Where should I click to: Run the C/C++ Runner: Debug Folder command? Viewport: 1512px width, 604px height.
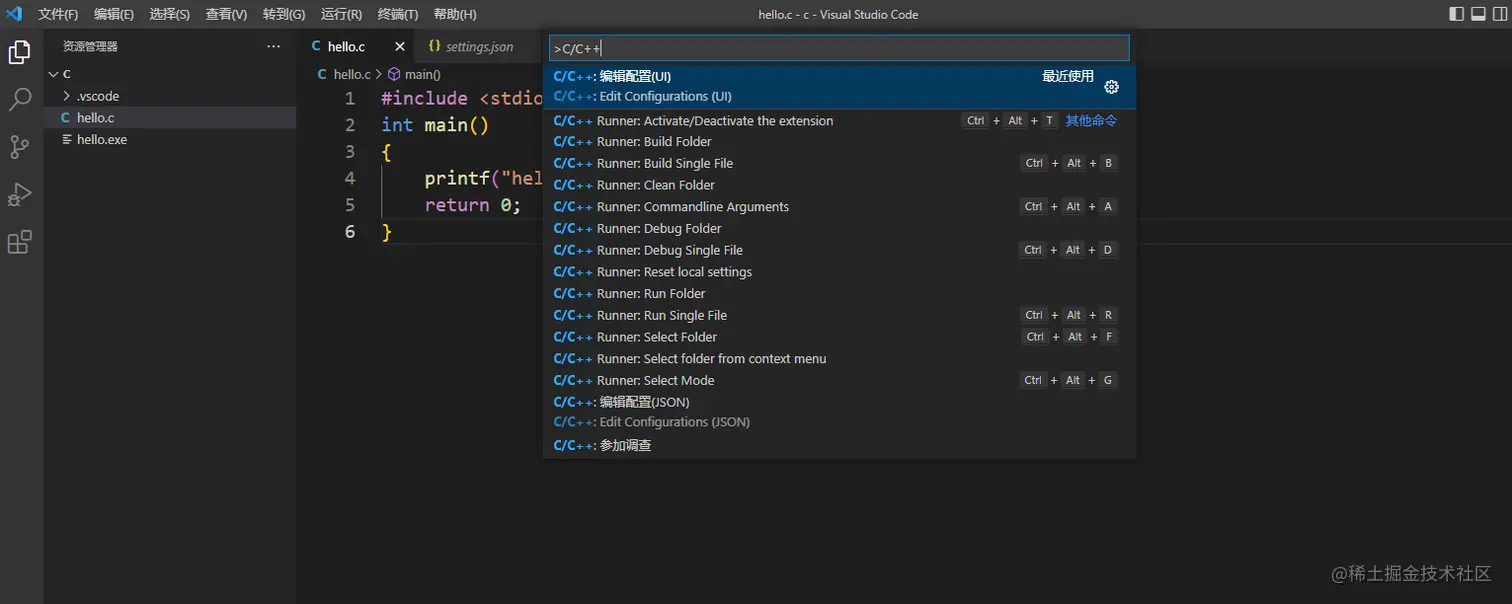pyautogui.click(x=658, y=228)
